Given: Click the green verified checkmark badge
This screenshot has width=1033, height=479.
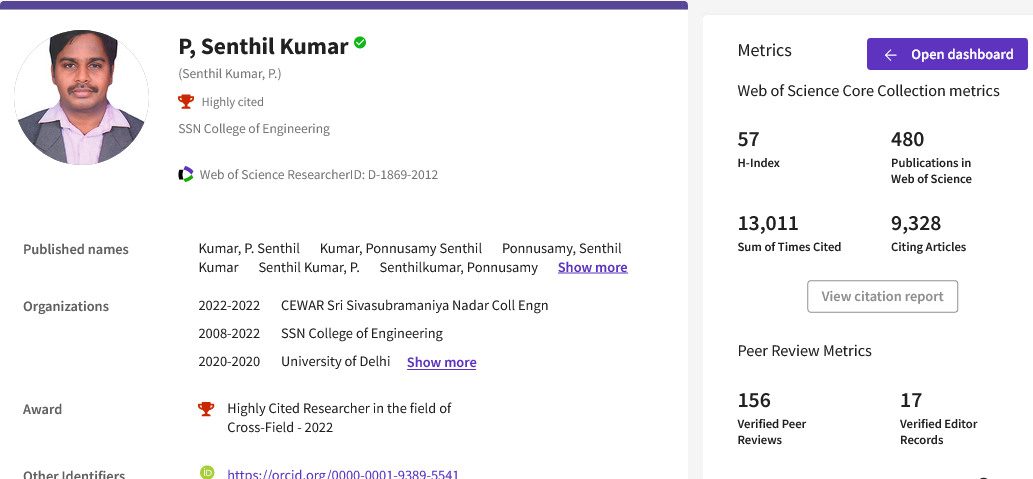Looking at the screenshot, I should point(360,43).
